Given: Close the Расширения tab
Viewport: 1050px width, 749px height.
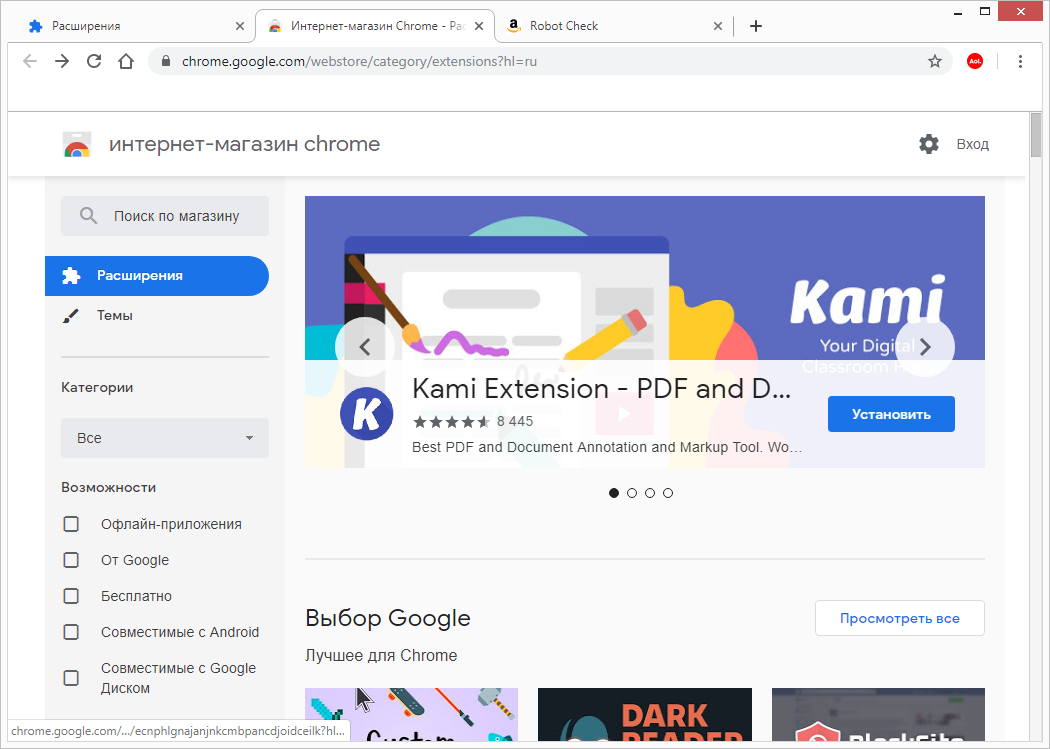Looking at the screenshot, I should click(240, 26).
